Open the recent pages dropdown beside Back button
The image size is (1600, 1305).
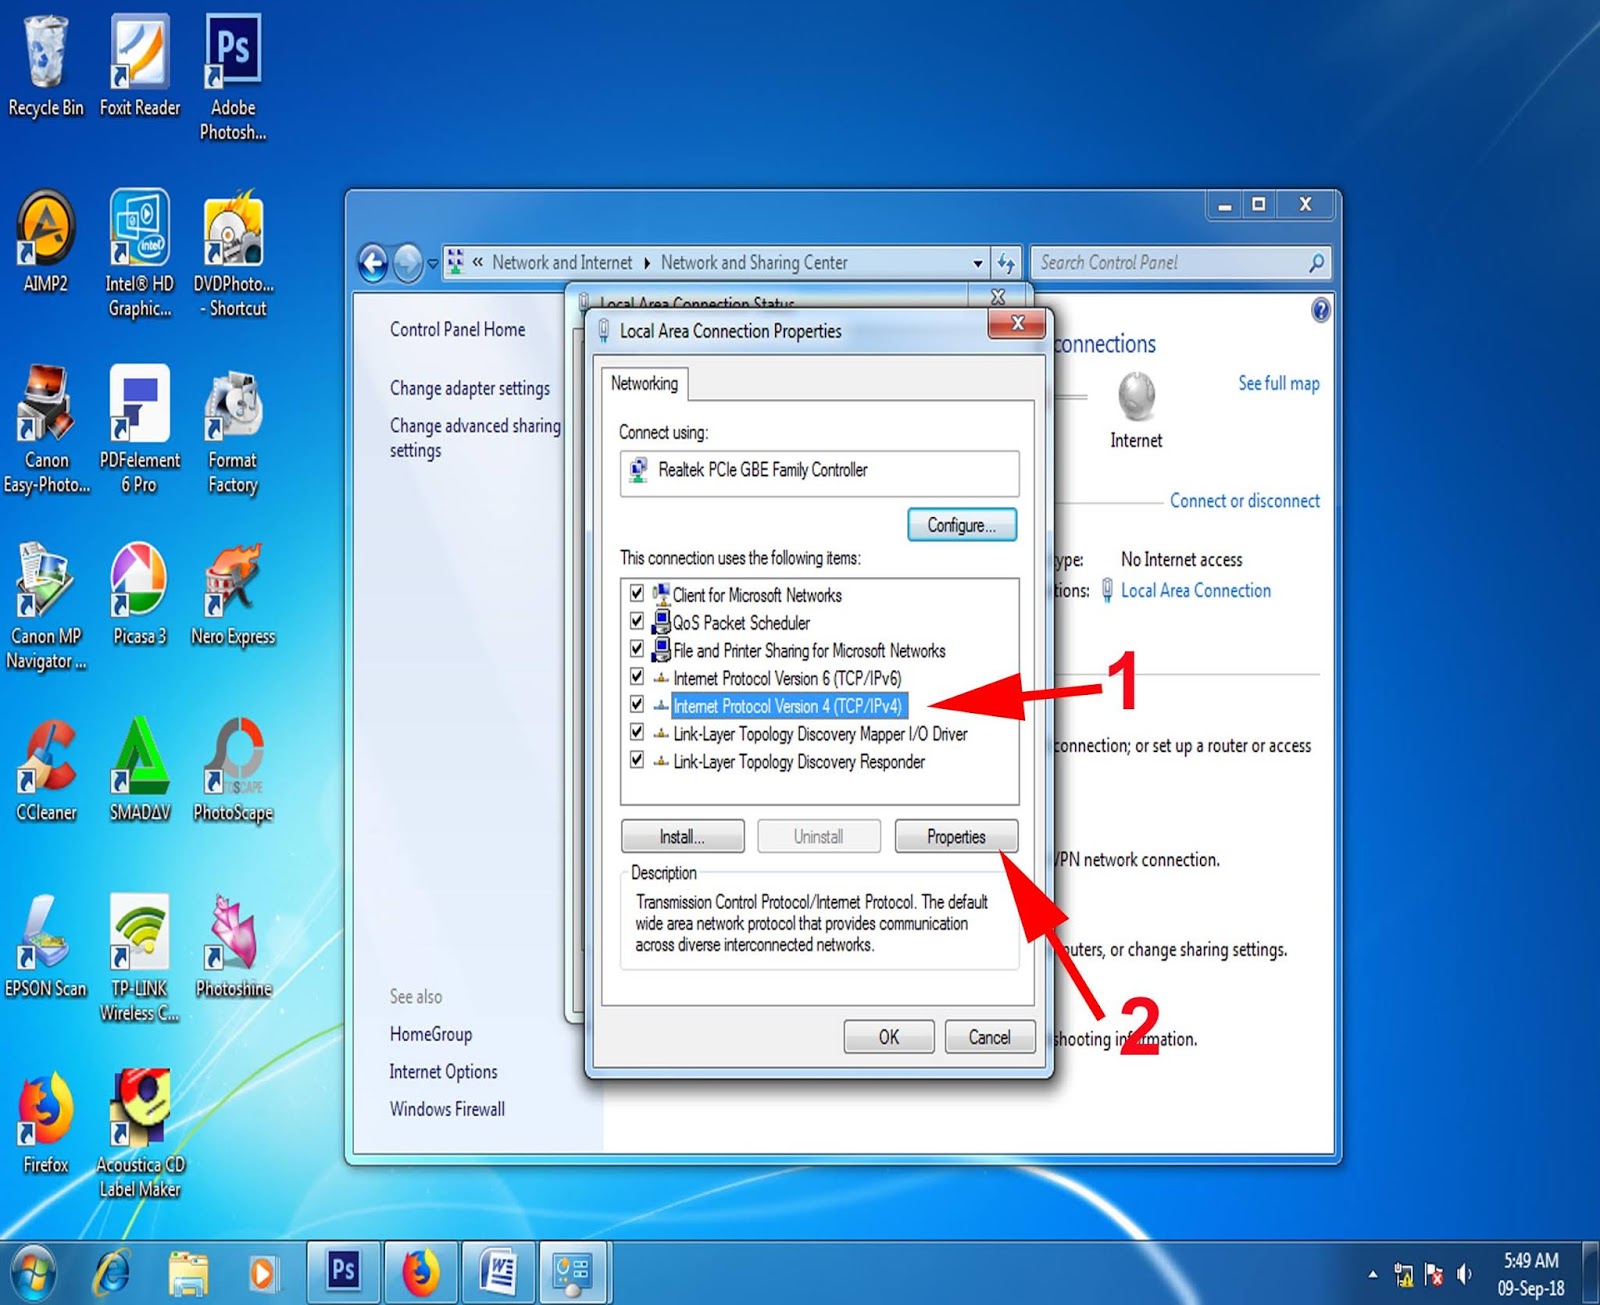[431, 262]
